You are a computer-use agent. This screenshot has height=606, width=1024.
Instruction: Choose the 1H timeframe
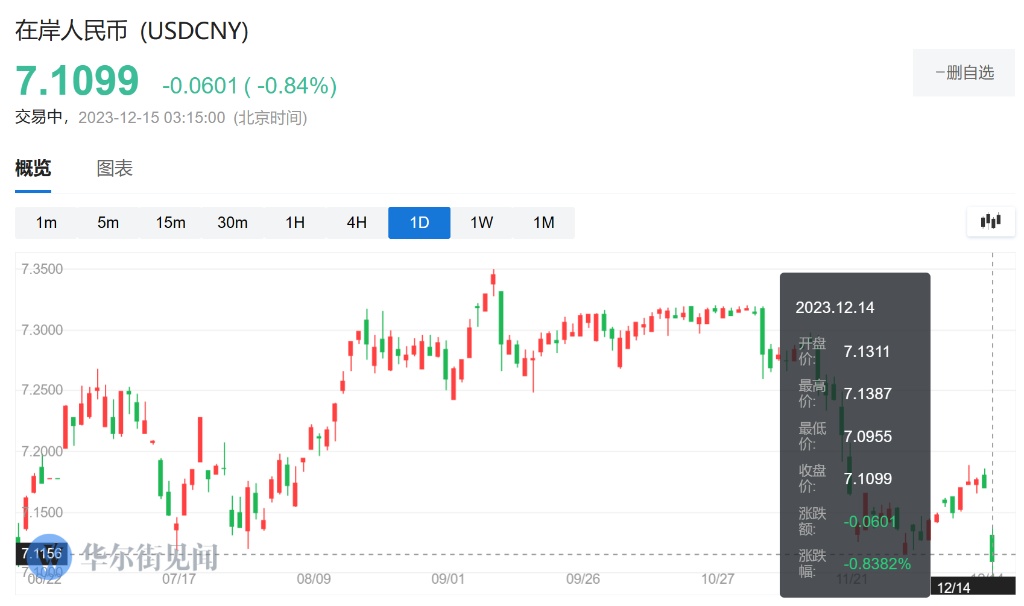(295, 222)
